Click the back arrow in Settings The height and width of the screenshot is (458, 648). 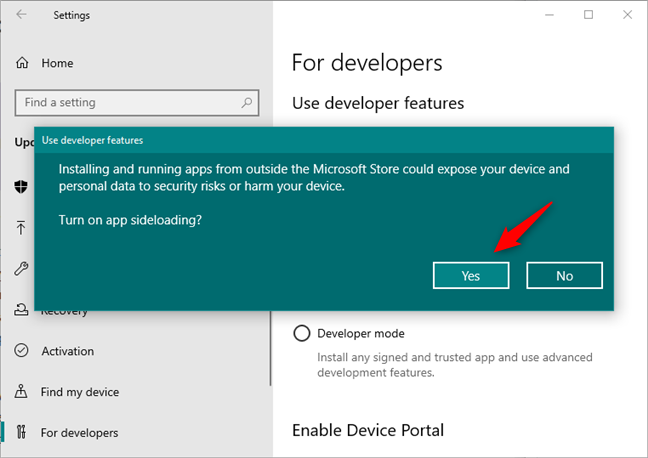click(x=21, y=15)
